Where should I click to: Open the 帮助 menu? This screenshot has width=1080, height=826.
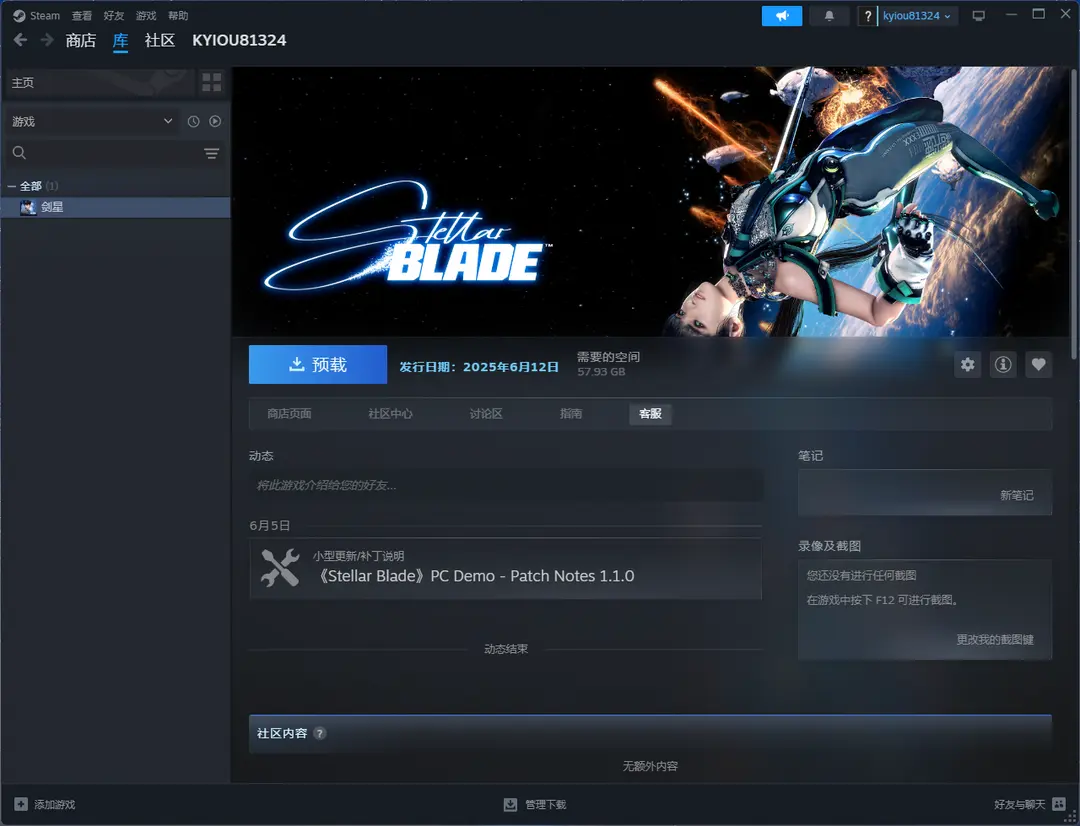[x=178, y=15]
